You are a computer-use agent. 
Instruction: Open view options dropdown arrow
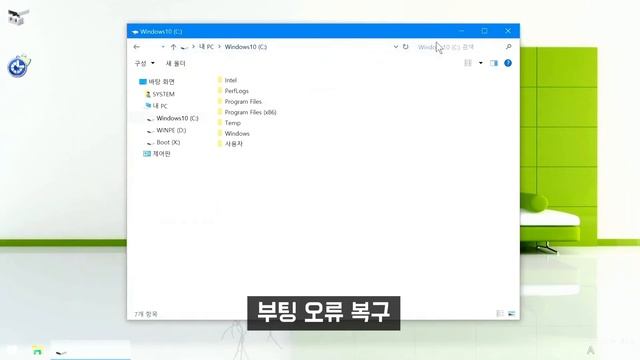point(480,63)
